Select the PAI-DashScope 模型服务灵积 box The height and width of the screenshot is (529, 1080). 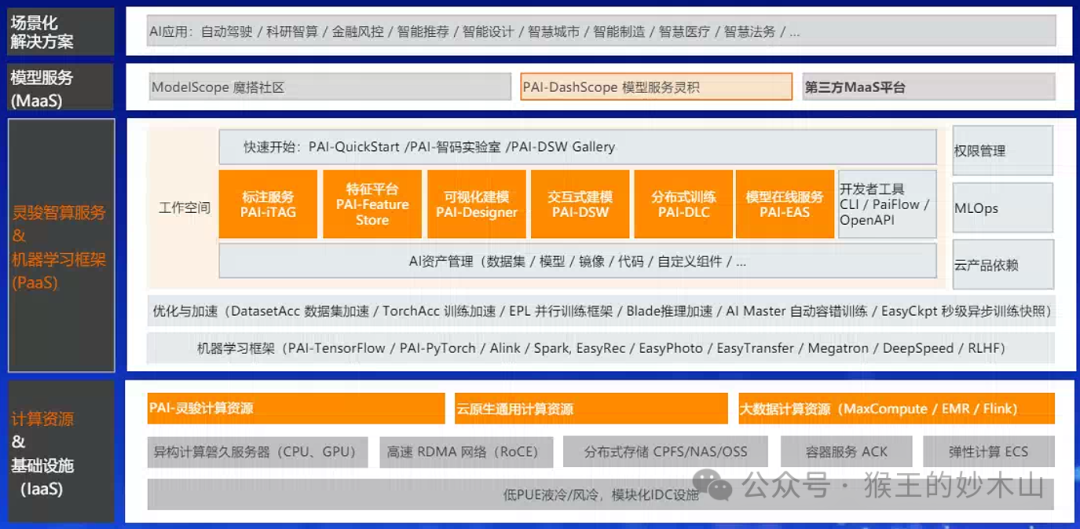point(656,87)
